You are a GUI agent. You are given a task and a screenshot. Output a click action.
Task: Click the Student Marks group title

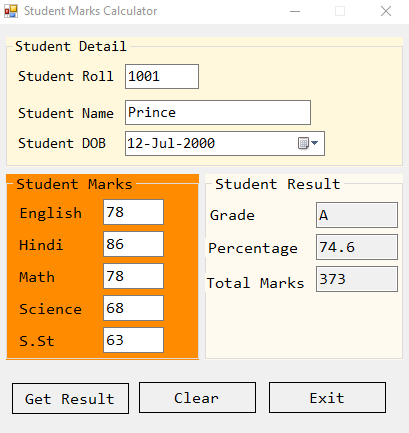point(74,184)
